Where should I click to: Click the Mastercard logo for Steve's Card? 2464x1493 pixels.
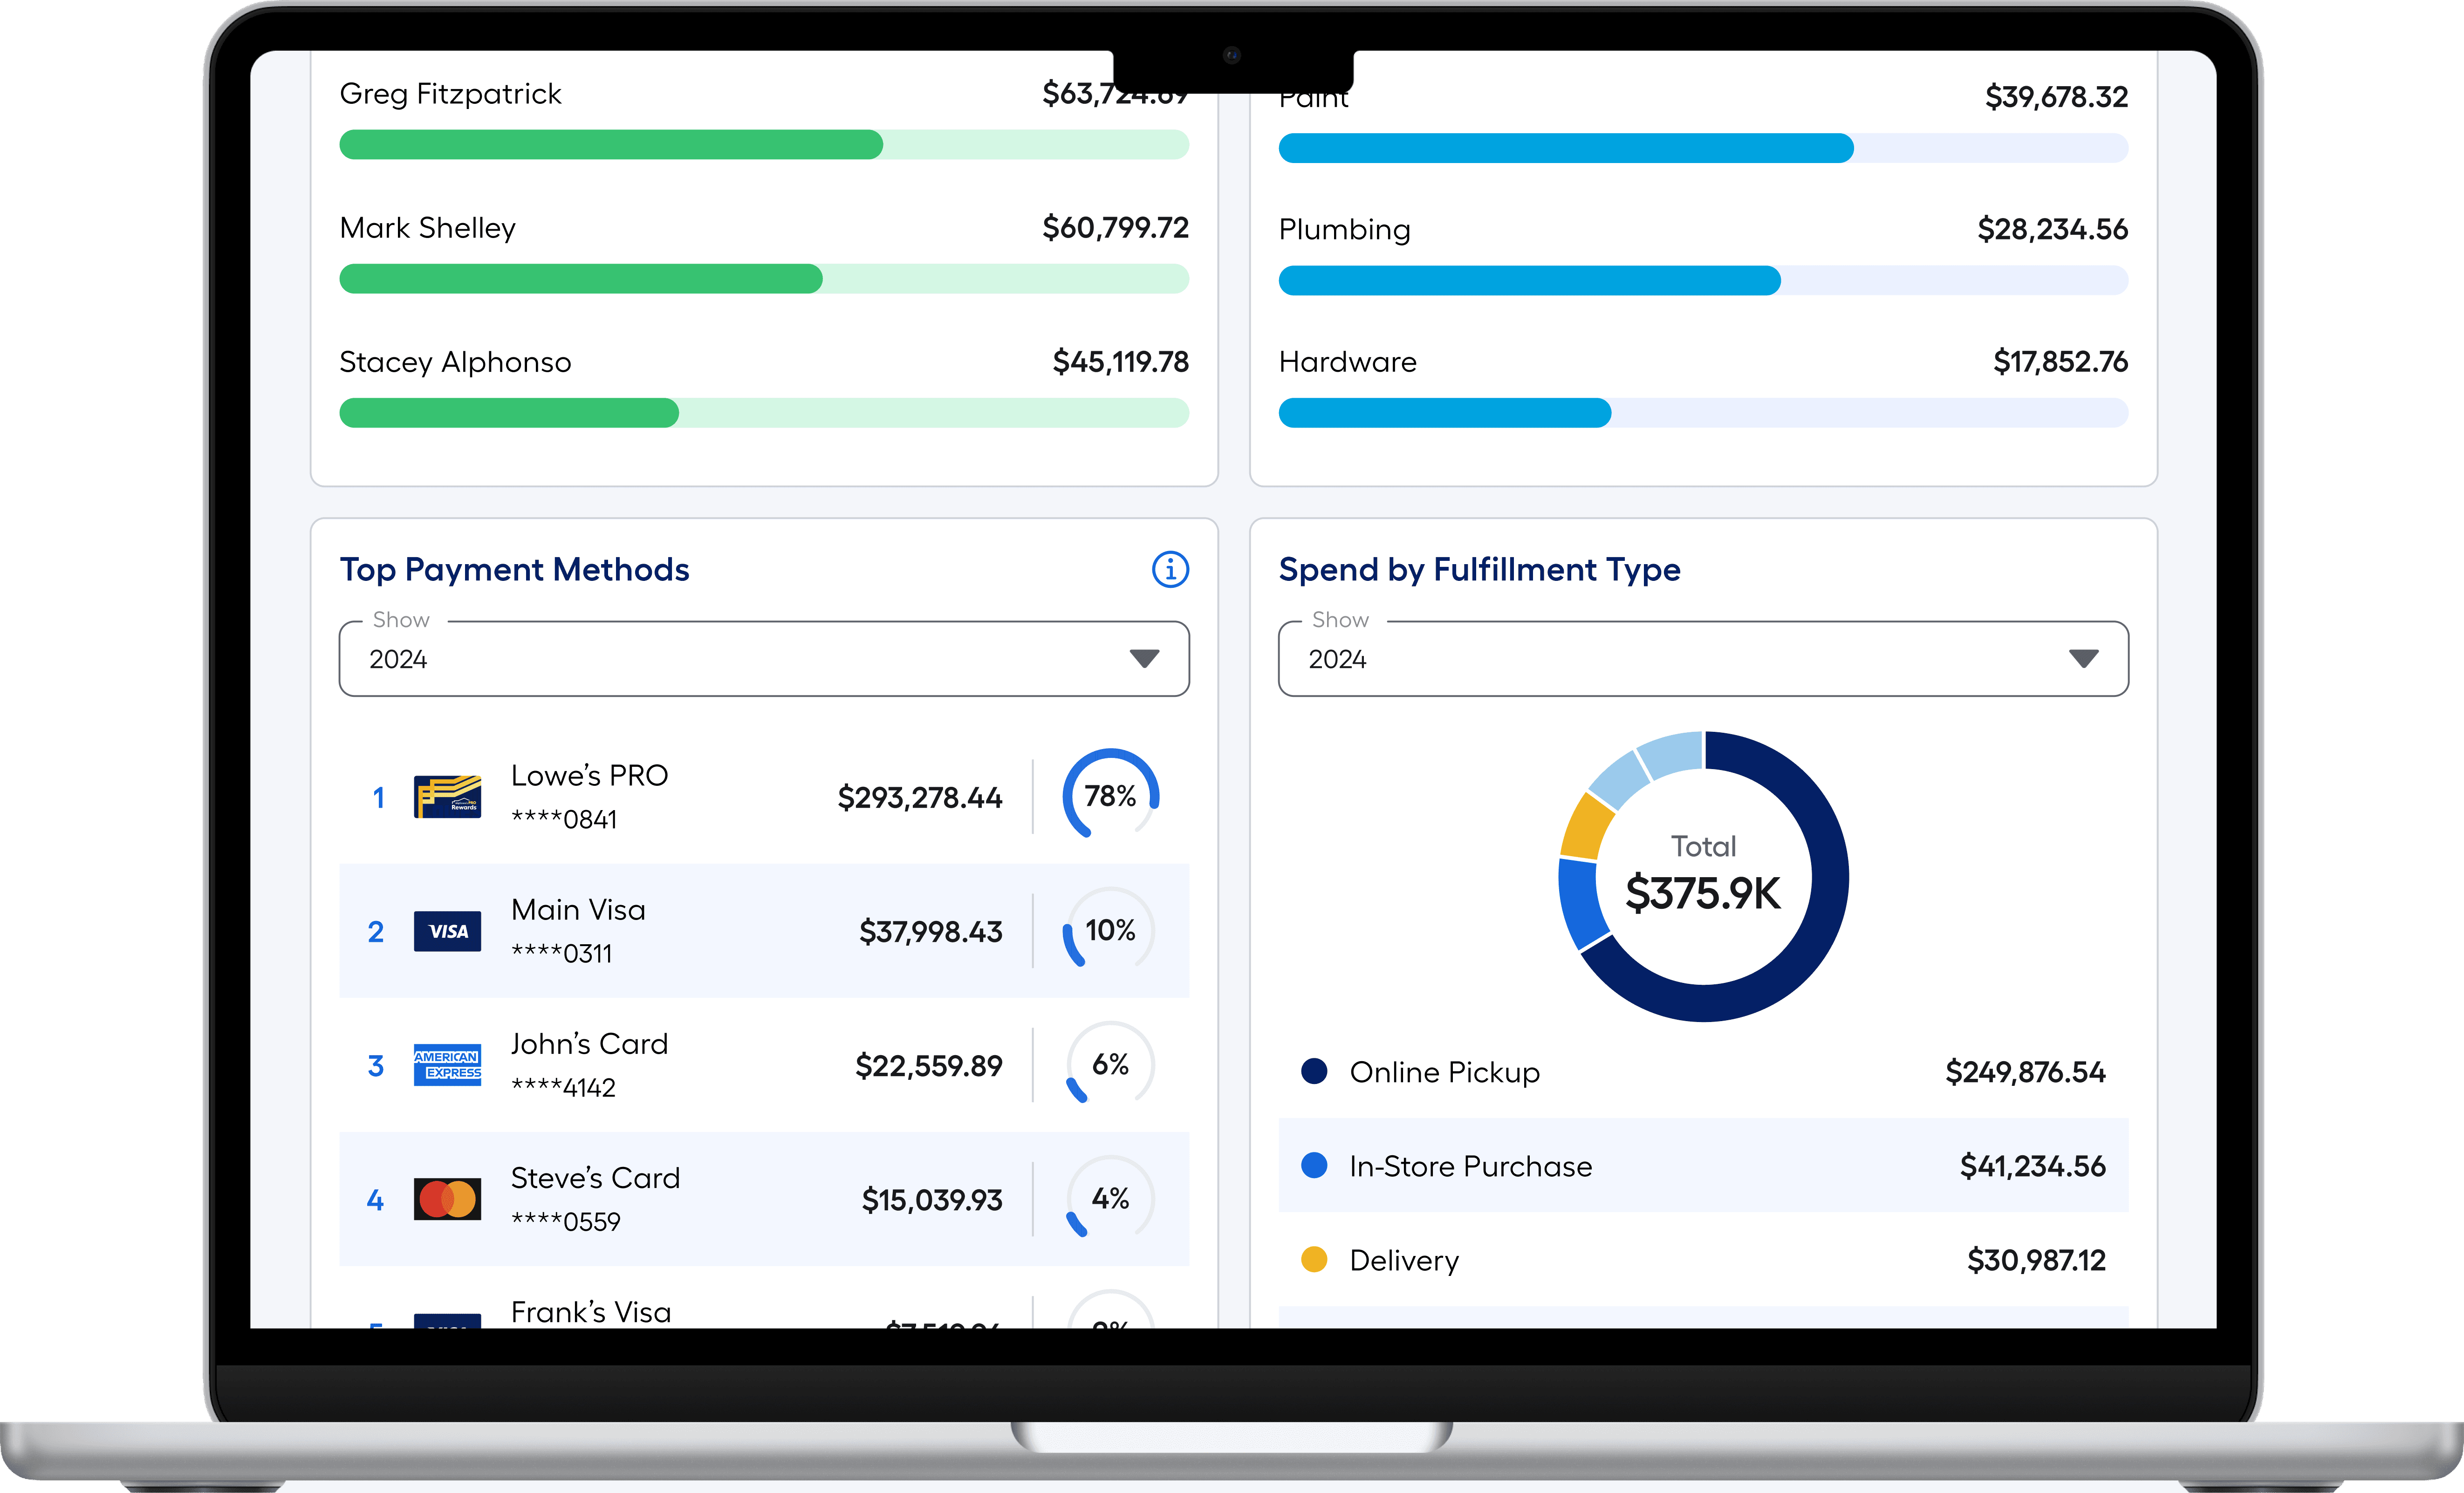pos(447,1199)
